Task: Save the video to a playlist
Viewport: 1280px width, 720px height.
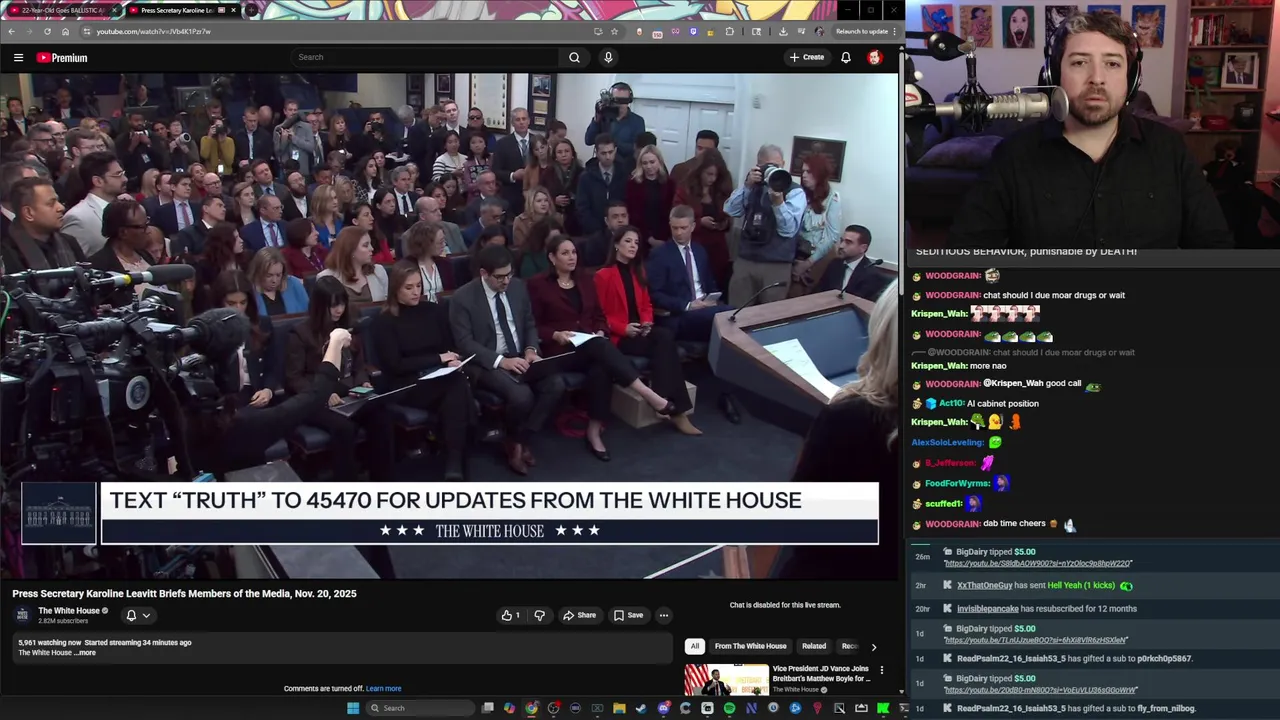Action: 628,615
